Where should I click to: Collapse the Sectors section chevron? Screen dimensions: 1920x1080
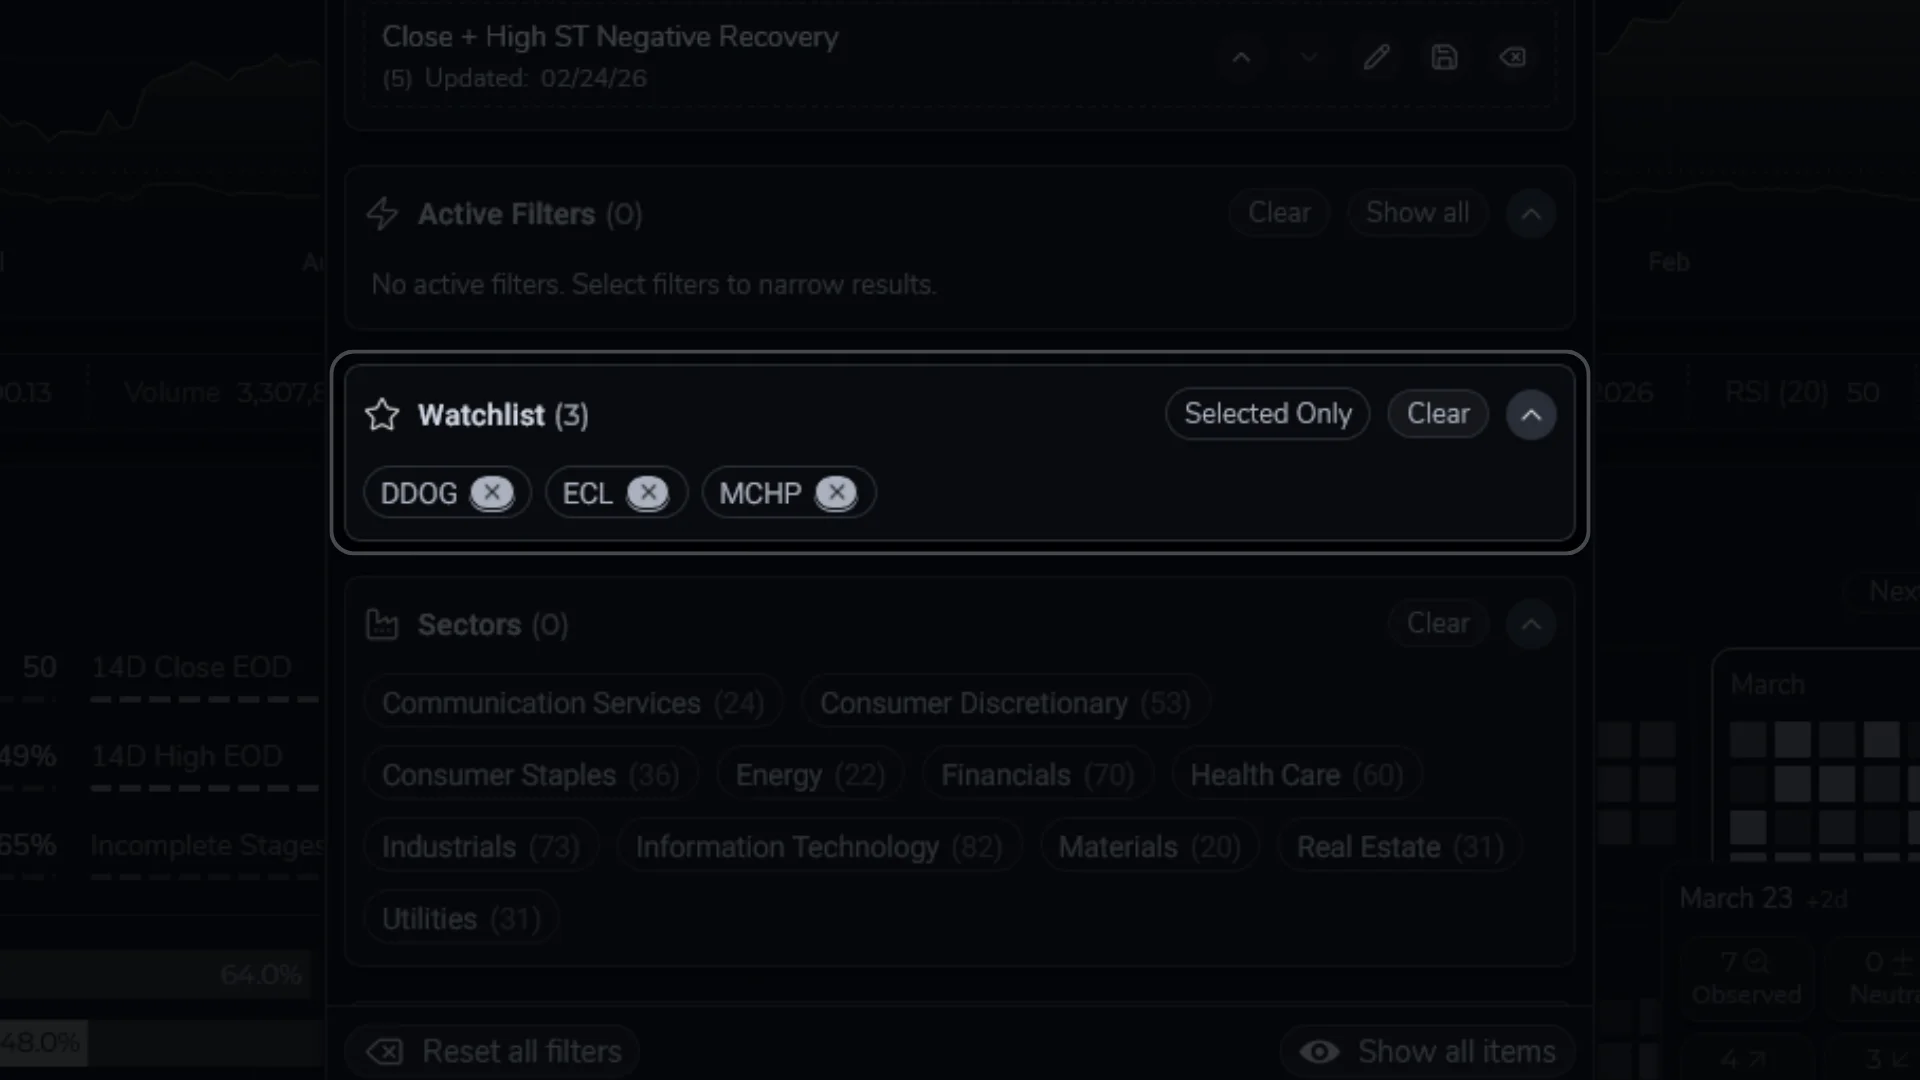[x=1530, y=623]
